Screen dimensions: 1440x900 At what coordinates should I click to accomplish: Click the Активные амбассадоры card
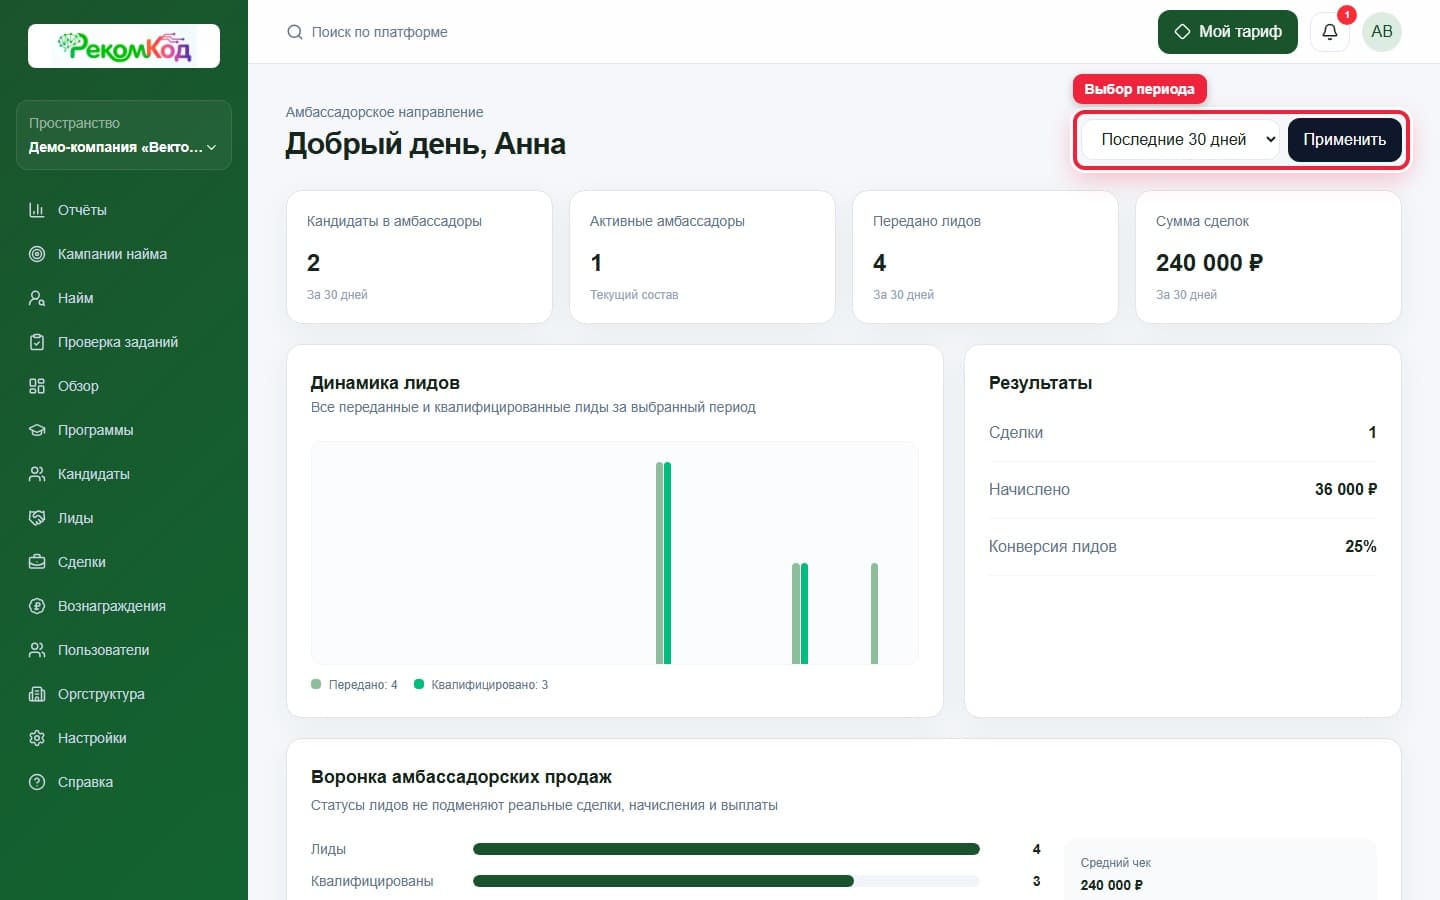click(702, 257)
